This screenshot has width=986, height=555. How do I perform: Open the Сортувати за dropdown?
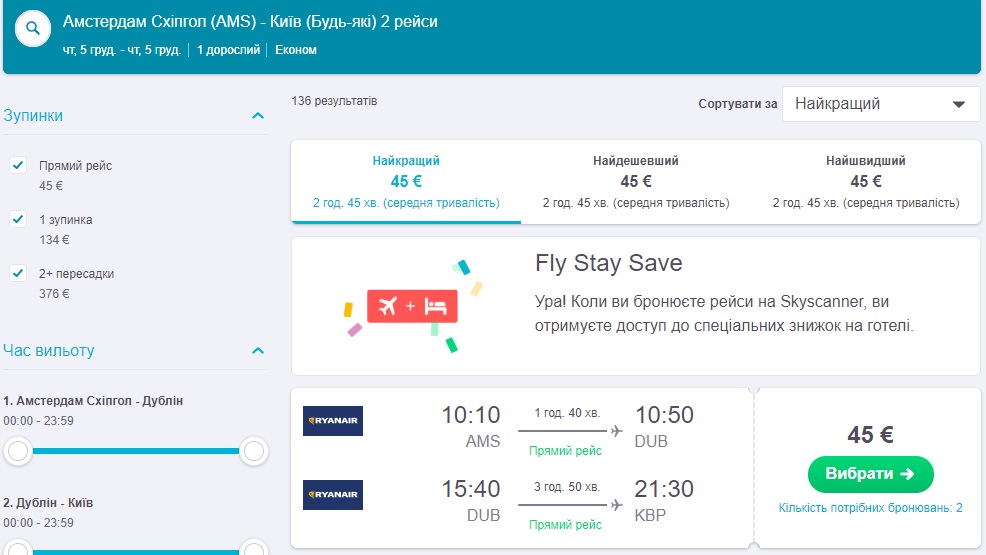[x=881, y=104]
